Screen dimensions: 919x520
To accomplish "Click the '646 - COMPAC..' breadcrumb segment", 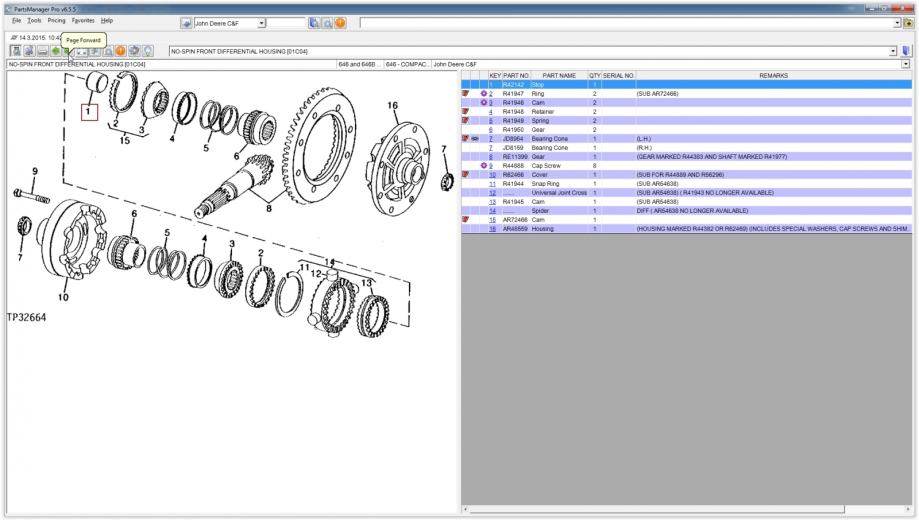I will pyautogui.click(x=407, y=64).
